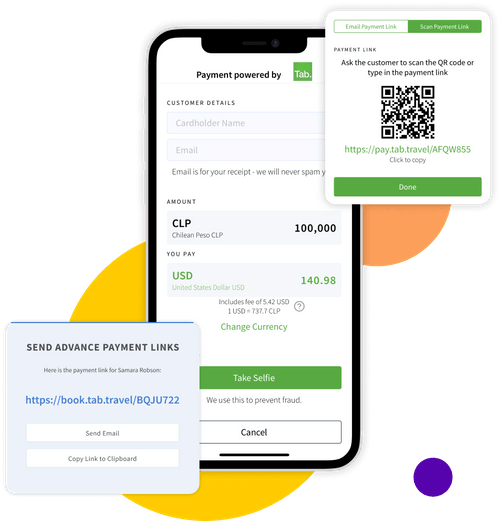Focus the Cardholder Name field
This screenshot has height=521, width=500.
246,123
